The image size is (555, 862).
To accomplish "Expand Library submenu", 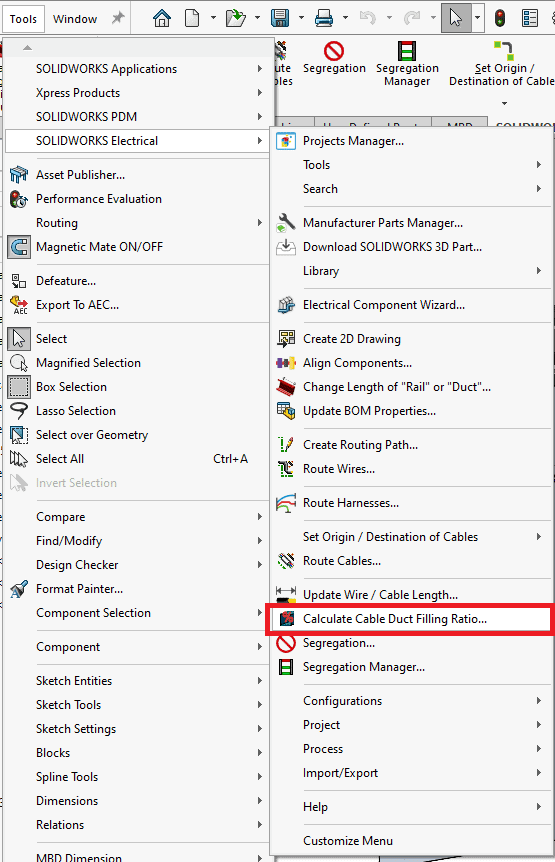I will (412, 271).
